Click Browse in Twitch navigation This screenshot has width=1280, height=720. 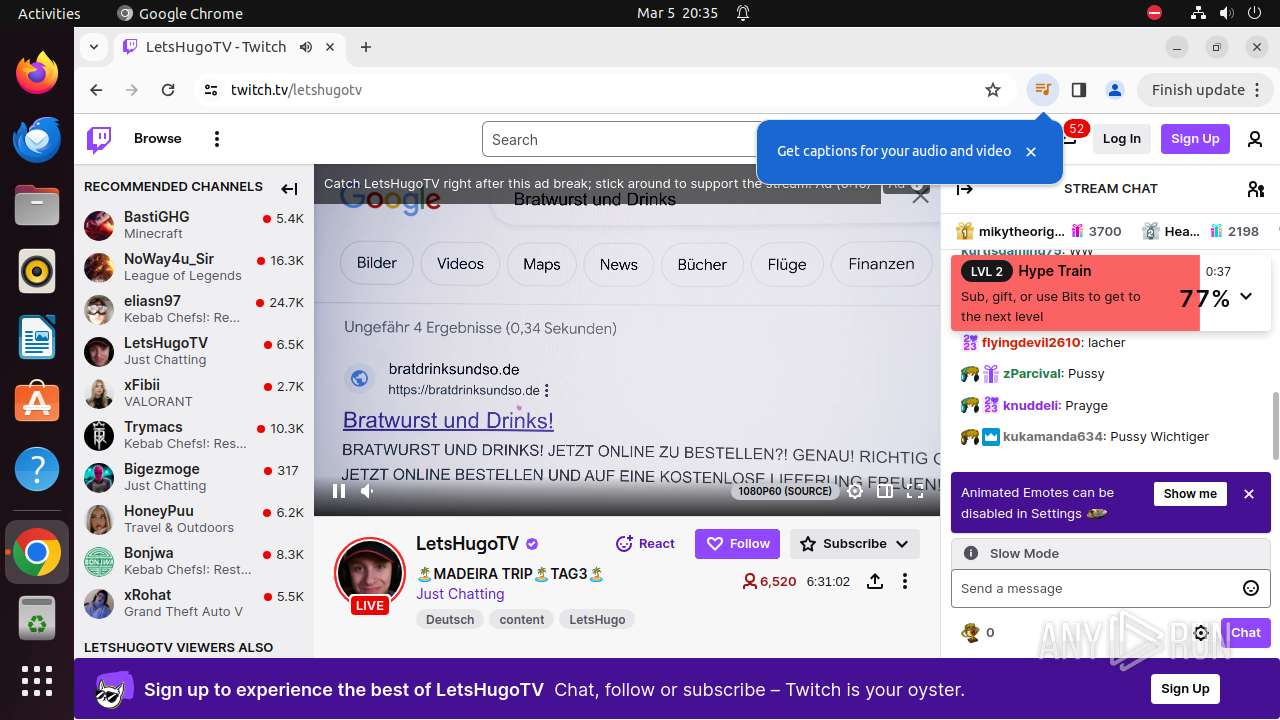pyautogui.click(x=158, y=139)
